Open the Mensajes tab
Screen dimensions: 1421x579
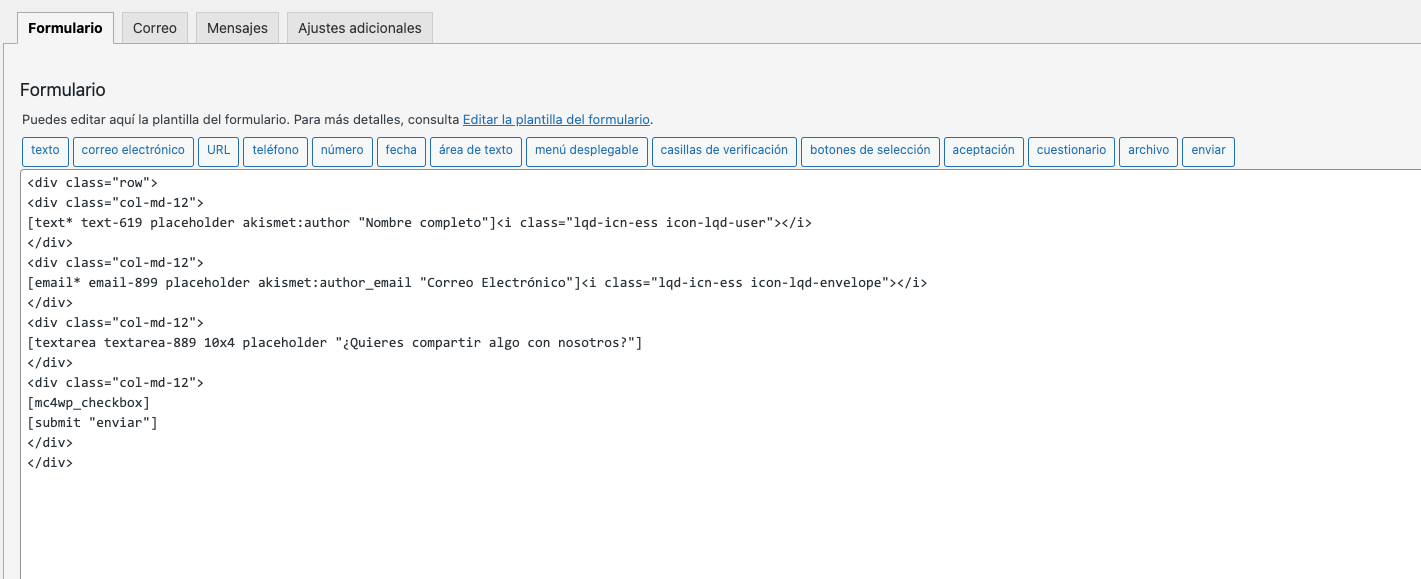237,28
